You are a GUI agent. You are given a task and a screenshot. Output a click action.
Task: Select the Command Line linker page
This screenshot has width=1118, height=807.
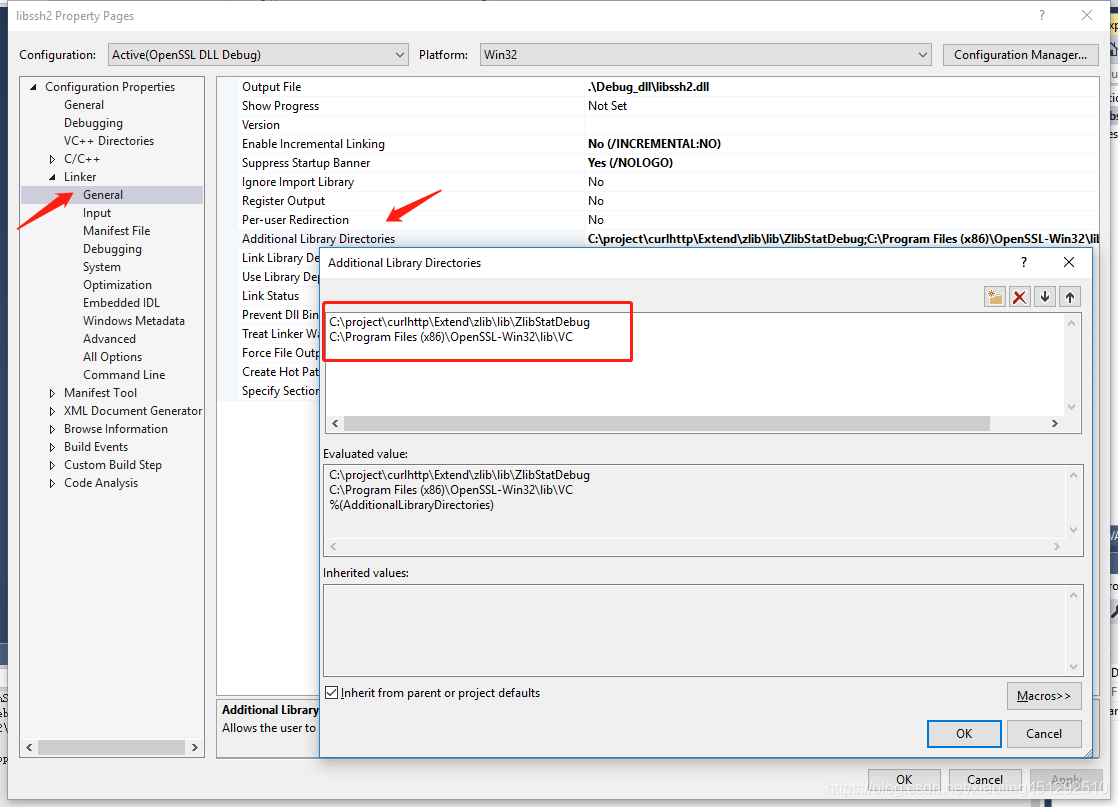pyautogui.click(x=124, y=374)
